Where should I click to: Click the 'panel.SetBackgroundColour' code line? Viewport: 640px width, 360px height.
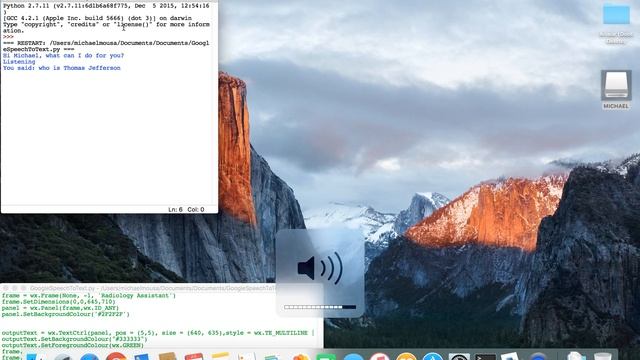pyautogui.click(x=65, y=314)
